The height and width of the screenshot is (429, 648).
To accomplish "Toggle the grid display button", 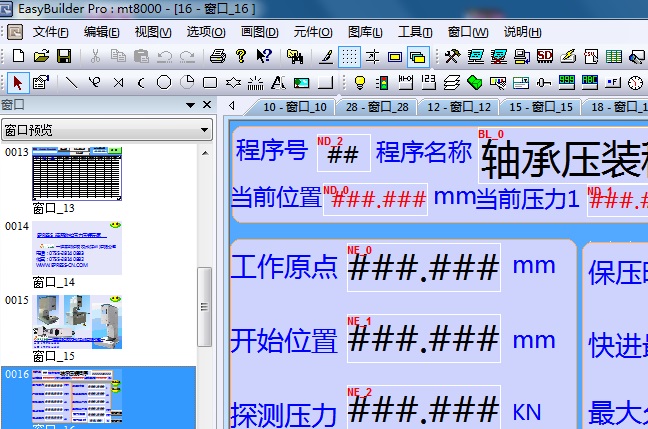I will click(x=350, y=56).
